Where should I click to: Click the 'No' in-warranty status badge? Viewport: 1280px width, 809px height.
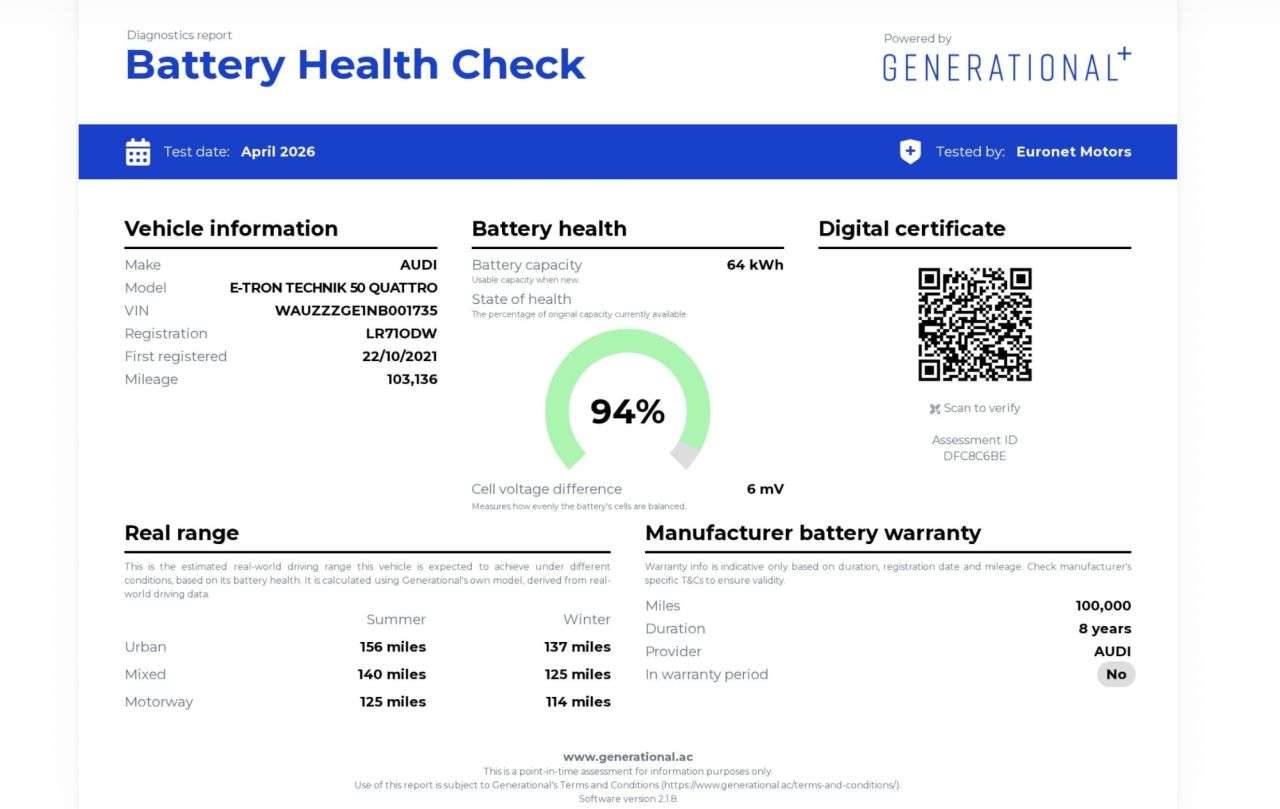tap(1116, 674)
